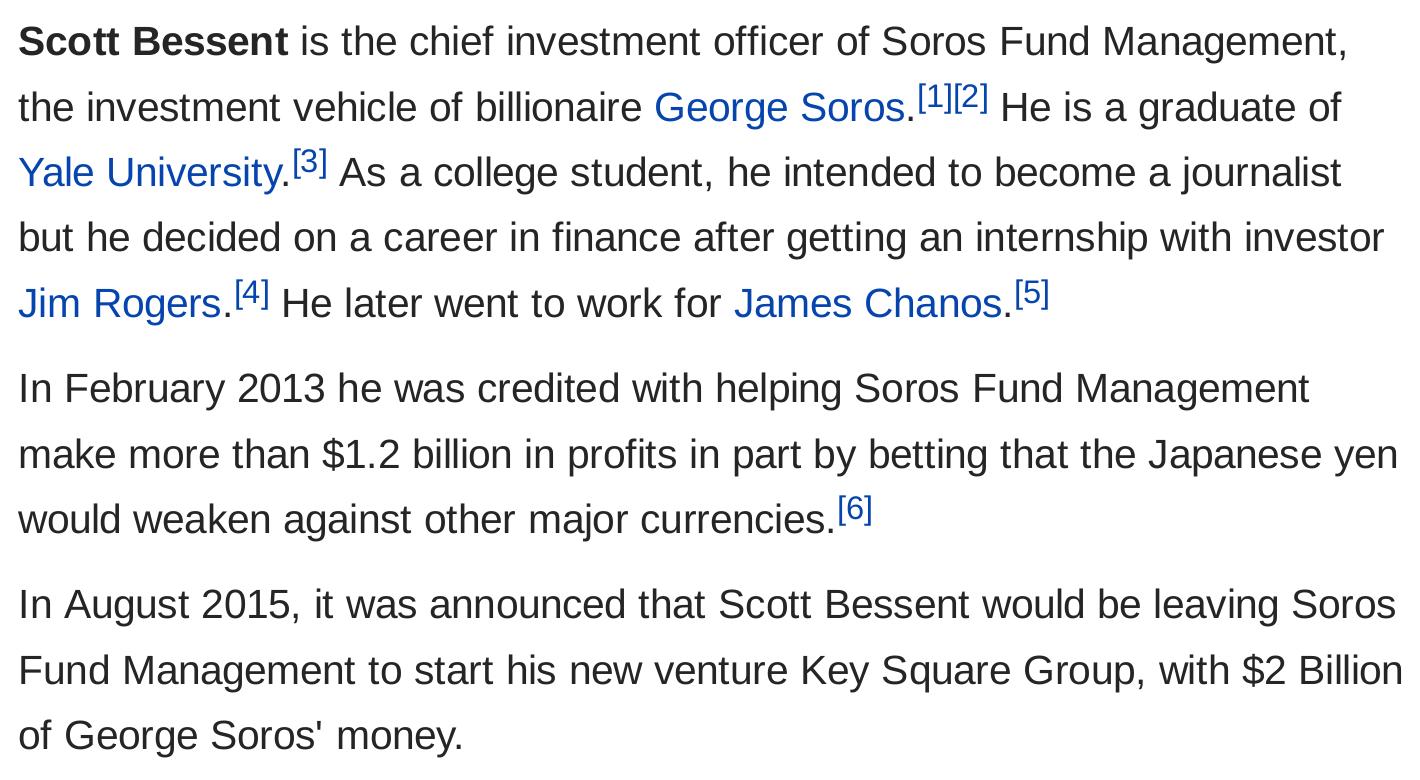Click the words 'In February 2013'
1420x780 pixels.
pyautogui.click(x=171, y=388)
